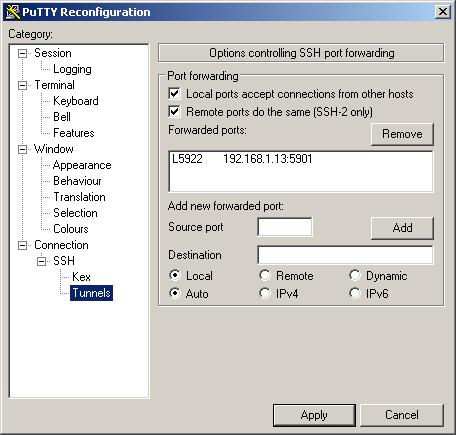
Task: Apply the reconfiguration changes
Action: (314, 415)
